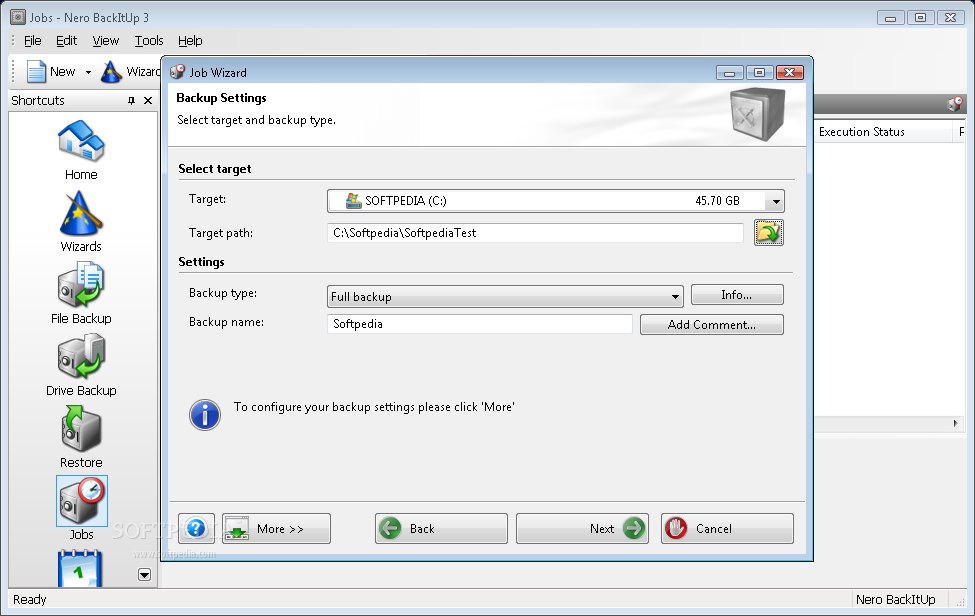This screenshot has height=616, width=975.
Task: Open the calendar shortcut below Jobs
Action: point(80,568)
